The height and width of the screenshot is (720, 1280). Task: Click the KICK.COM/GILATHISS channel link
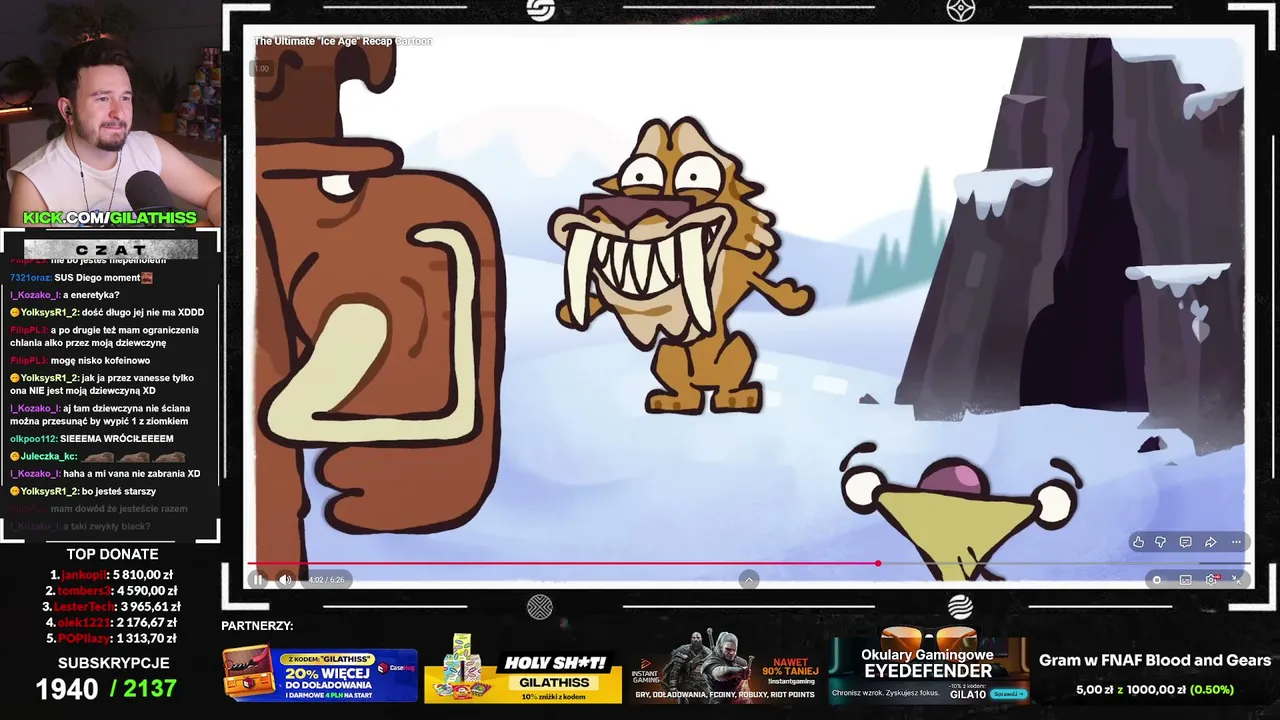(110, 218)
